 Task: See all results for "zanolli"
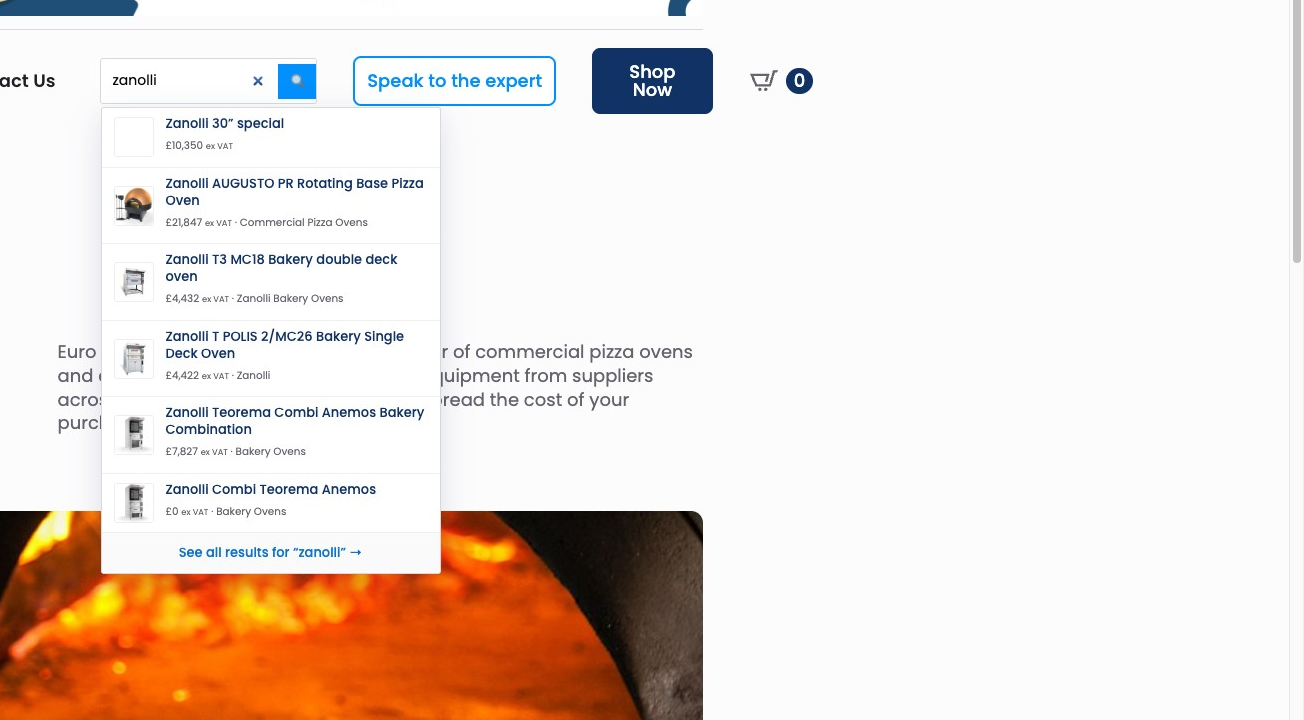pyautogui.click(x=270, y=553)
